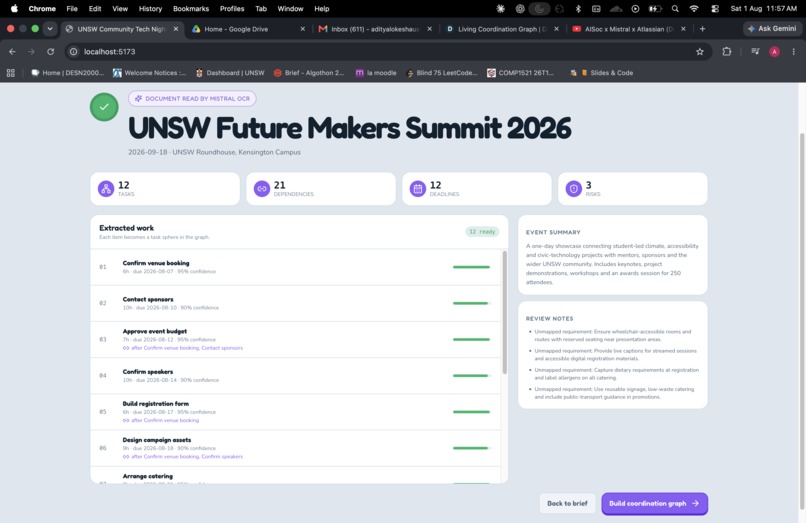Click the Deadlines calendar icon in the stat card

point(418,189)
